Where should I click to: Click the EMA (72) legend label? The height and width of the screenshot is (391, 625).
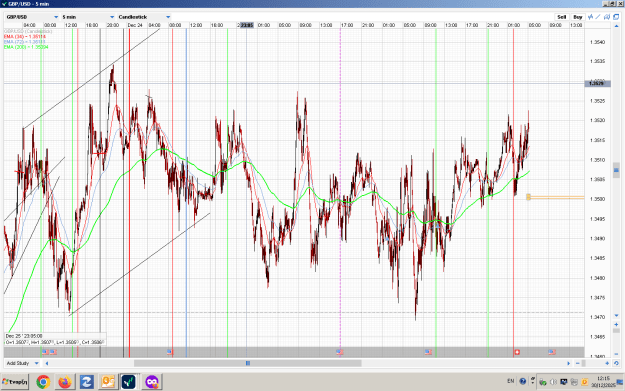25,42
